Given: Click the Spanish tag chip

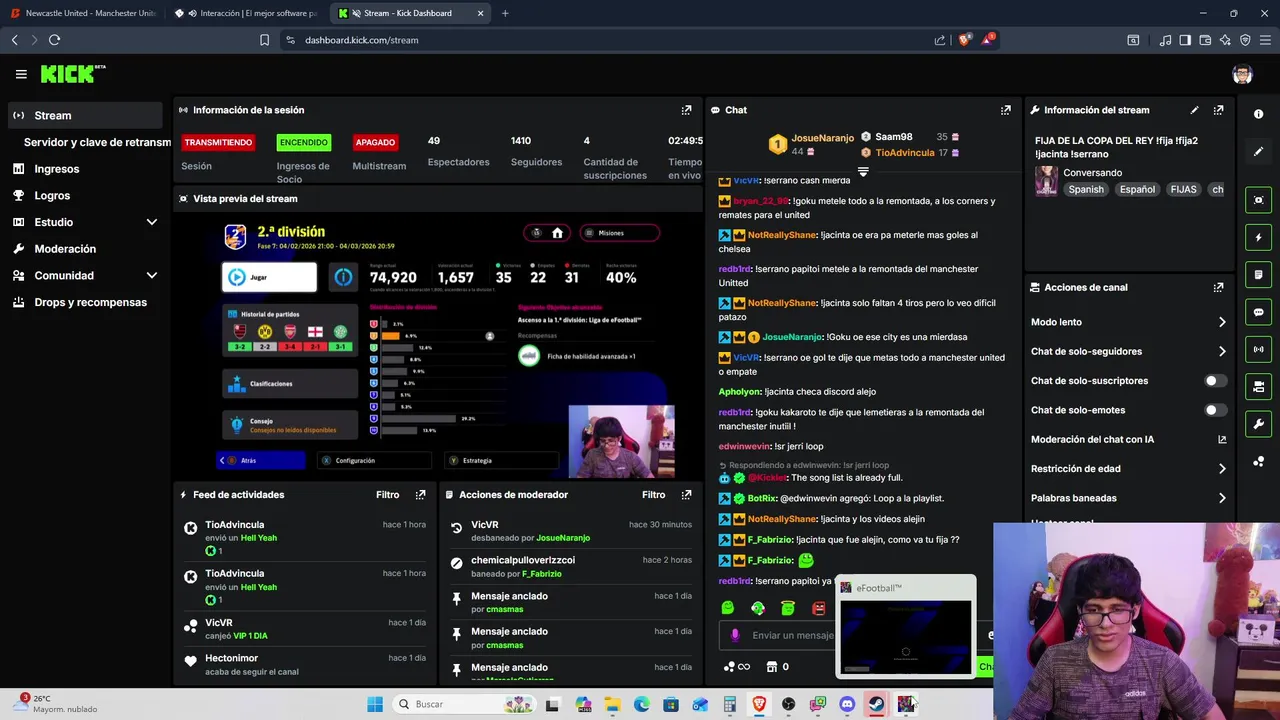Looking at the screenshot, I should 1086,189.
